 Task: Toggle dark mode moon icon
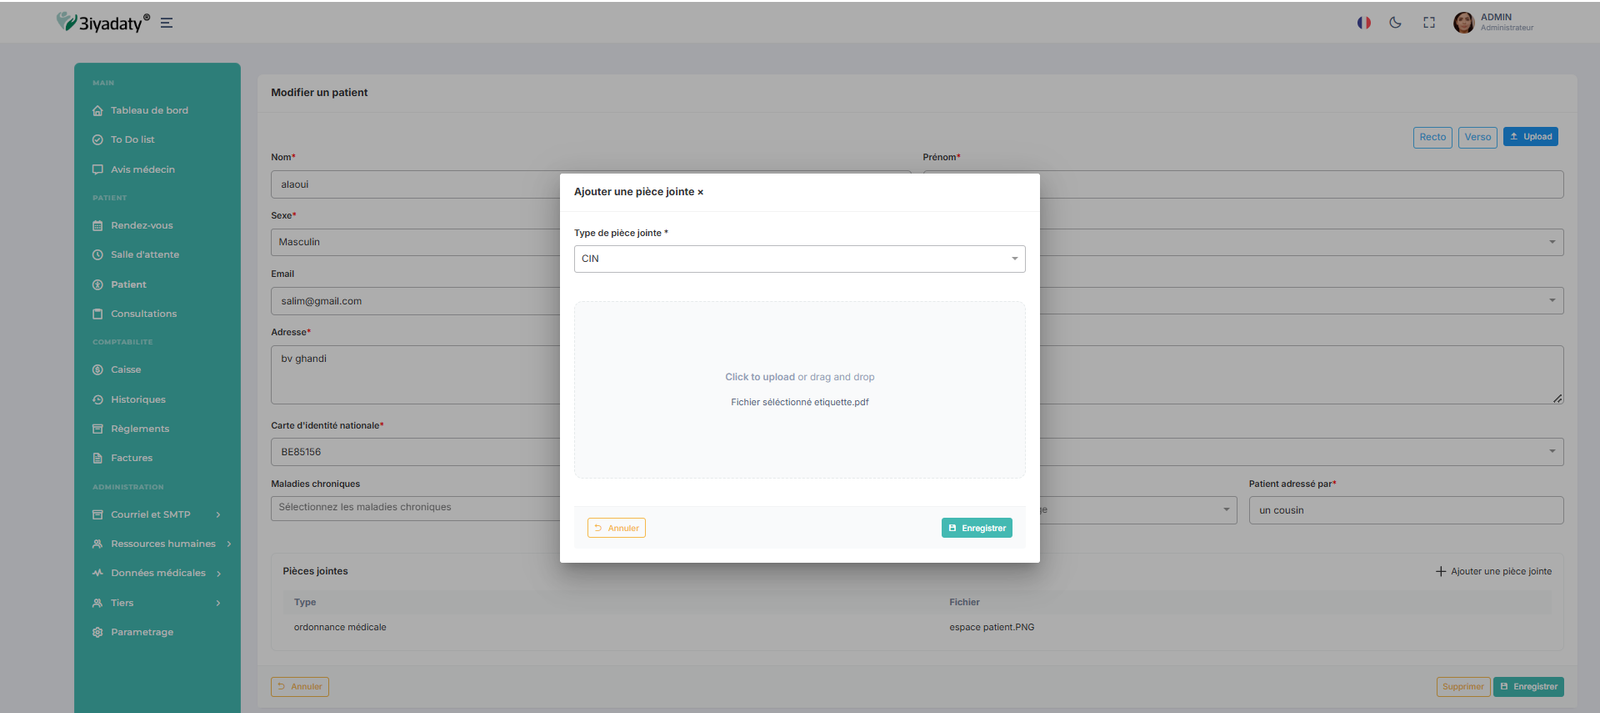[x=1395, y=22]
